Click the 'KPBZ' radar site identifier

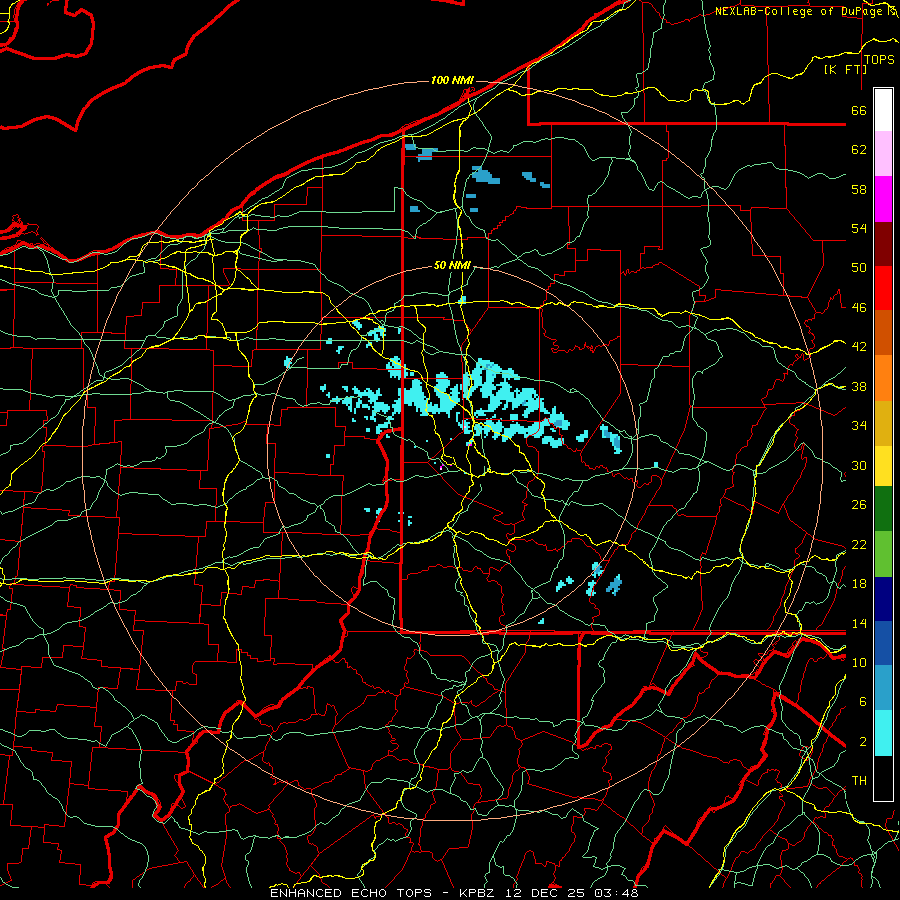click(476, 893)
